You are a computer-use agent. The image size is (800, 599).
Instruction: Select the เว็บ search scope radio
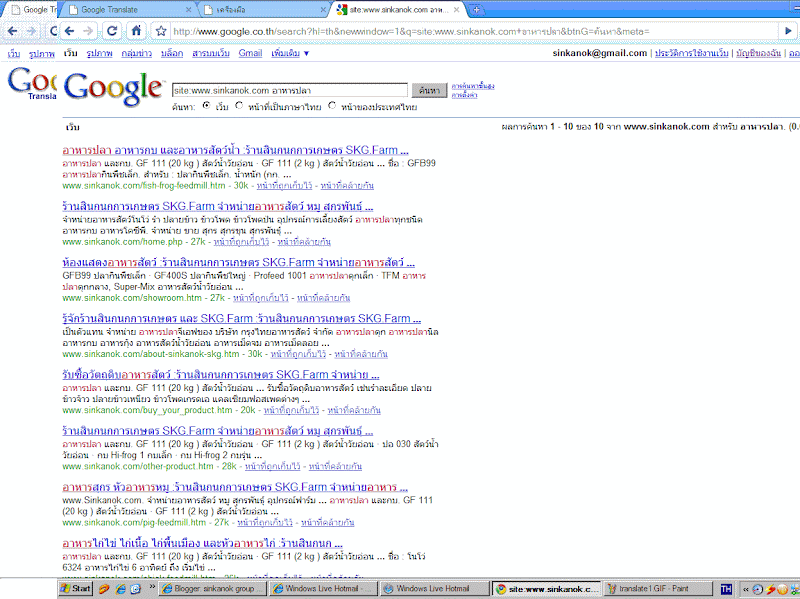tap(207, 106)
